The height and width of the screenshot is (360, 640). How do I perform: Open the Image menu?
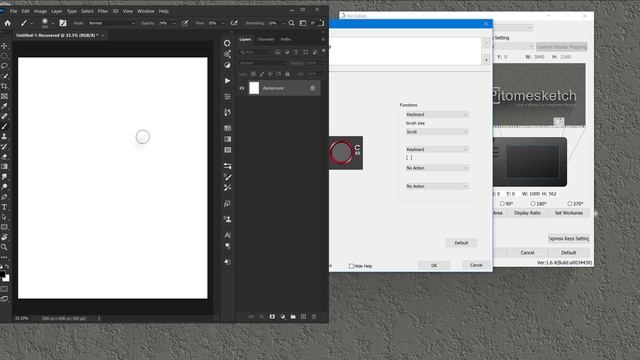[x=40, y=11]
